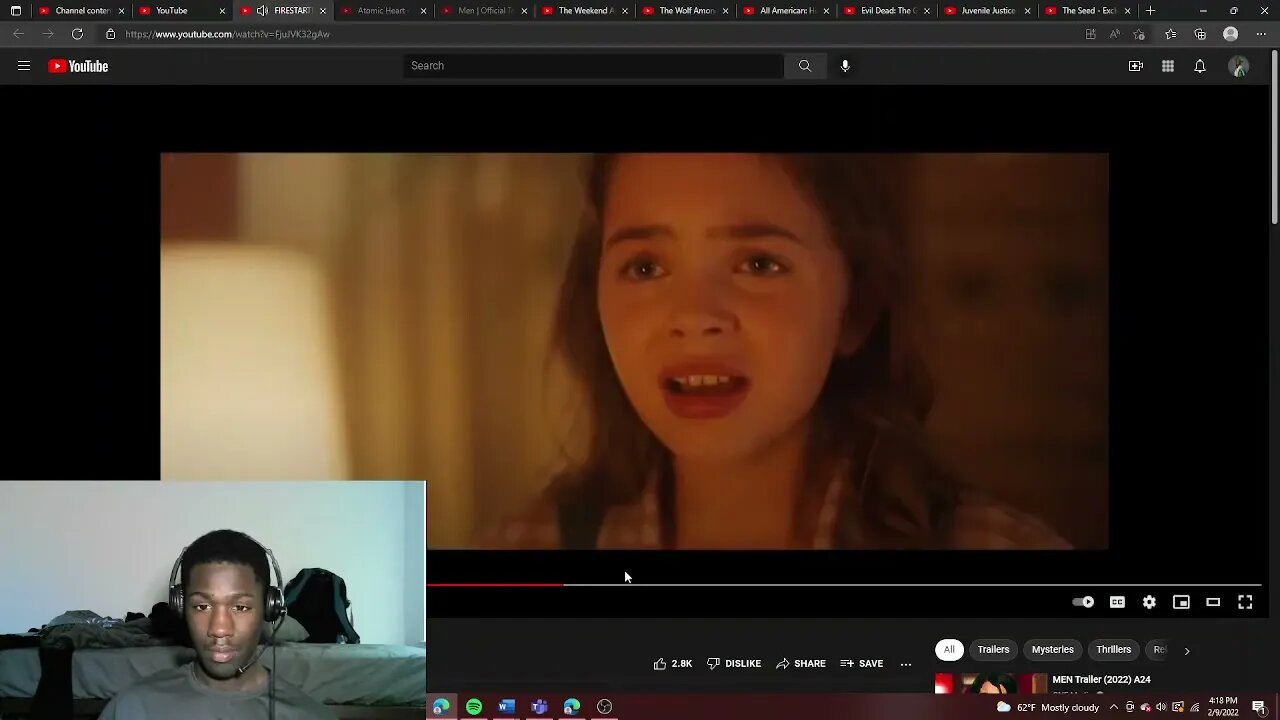Open browser settings and more menu
Image resolution: width=1280 pixels, height=720 pixels.
pyautogui.click(x=1261, y=34)
